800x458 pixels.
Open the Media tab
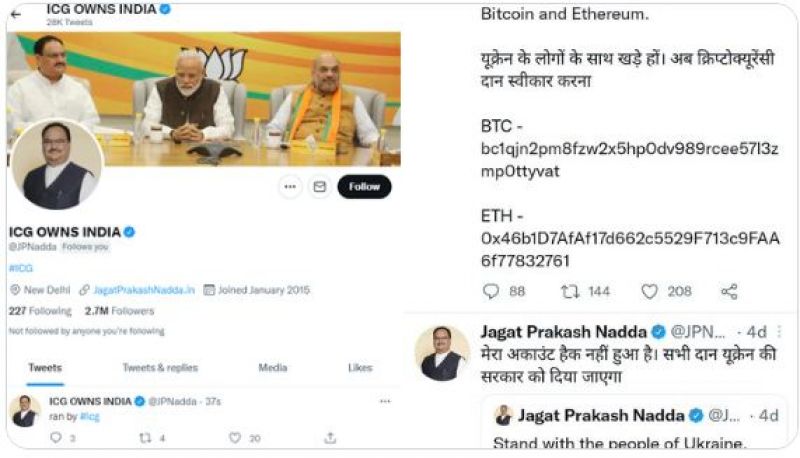273,368
